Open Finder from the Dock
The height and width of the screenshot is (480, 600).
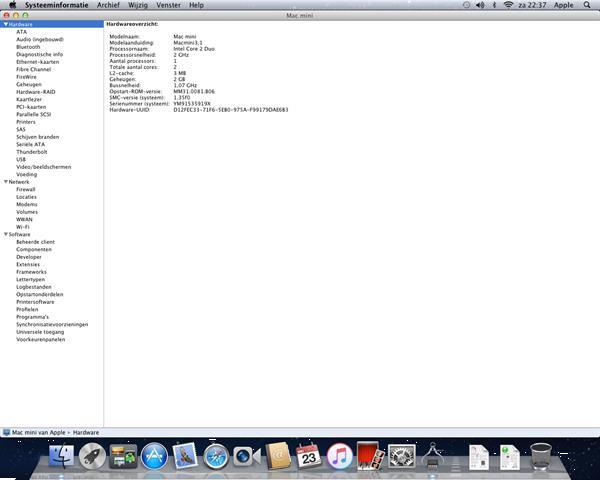point(61,456)
